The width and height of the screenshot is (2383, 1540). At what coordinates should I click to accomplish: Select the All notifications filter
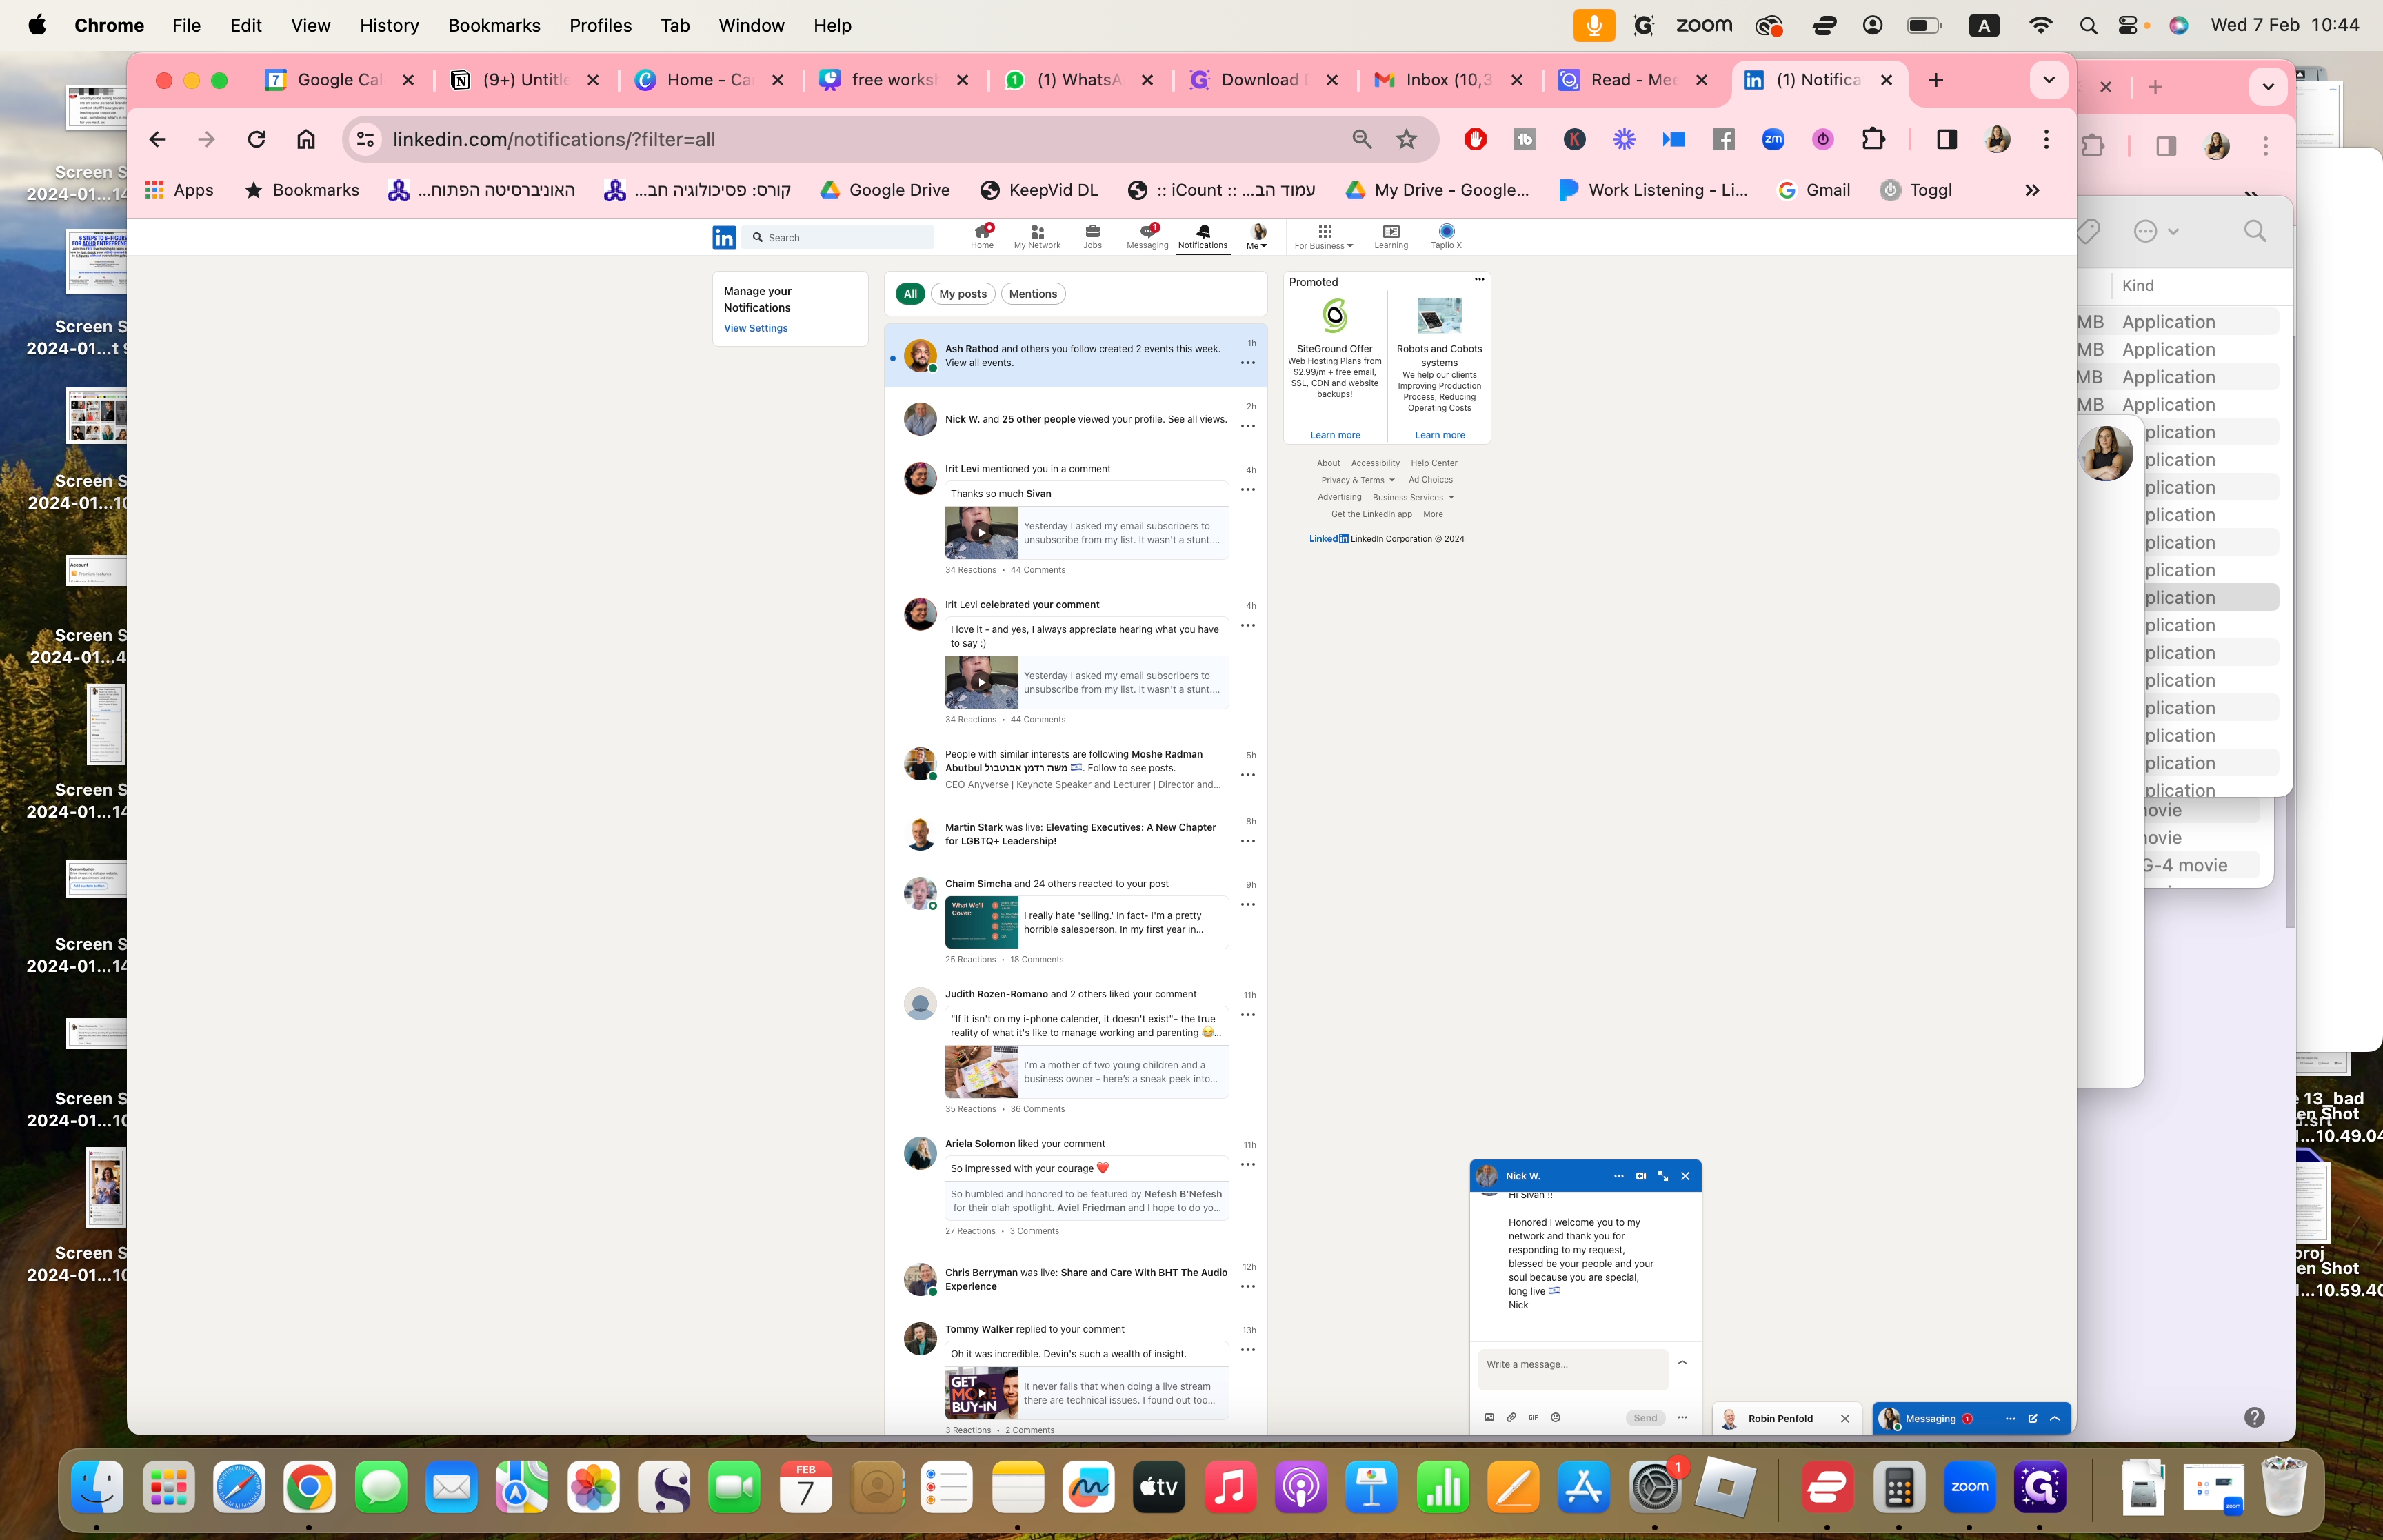point(910,294)
